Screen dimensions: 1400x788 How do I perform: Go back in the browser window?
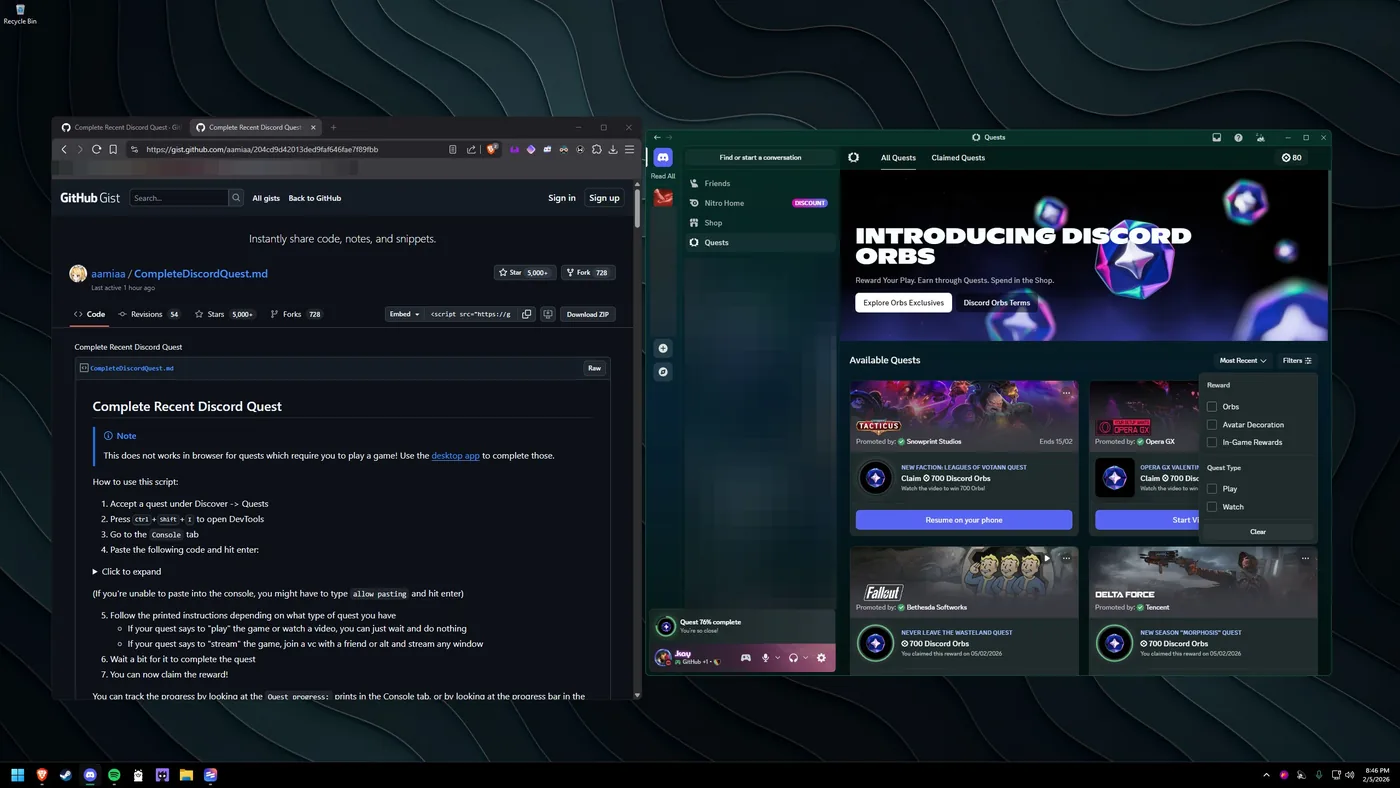coord(64,149)
